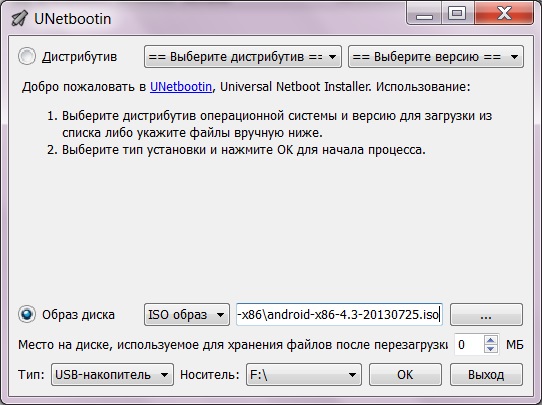
Task: Open the USB-накопитель type dropdown
Action: click(112, 375)
